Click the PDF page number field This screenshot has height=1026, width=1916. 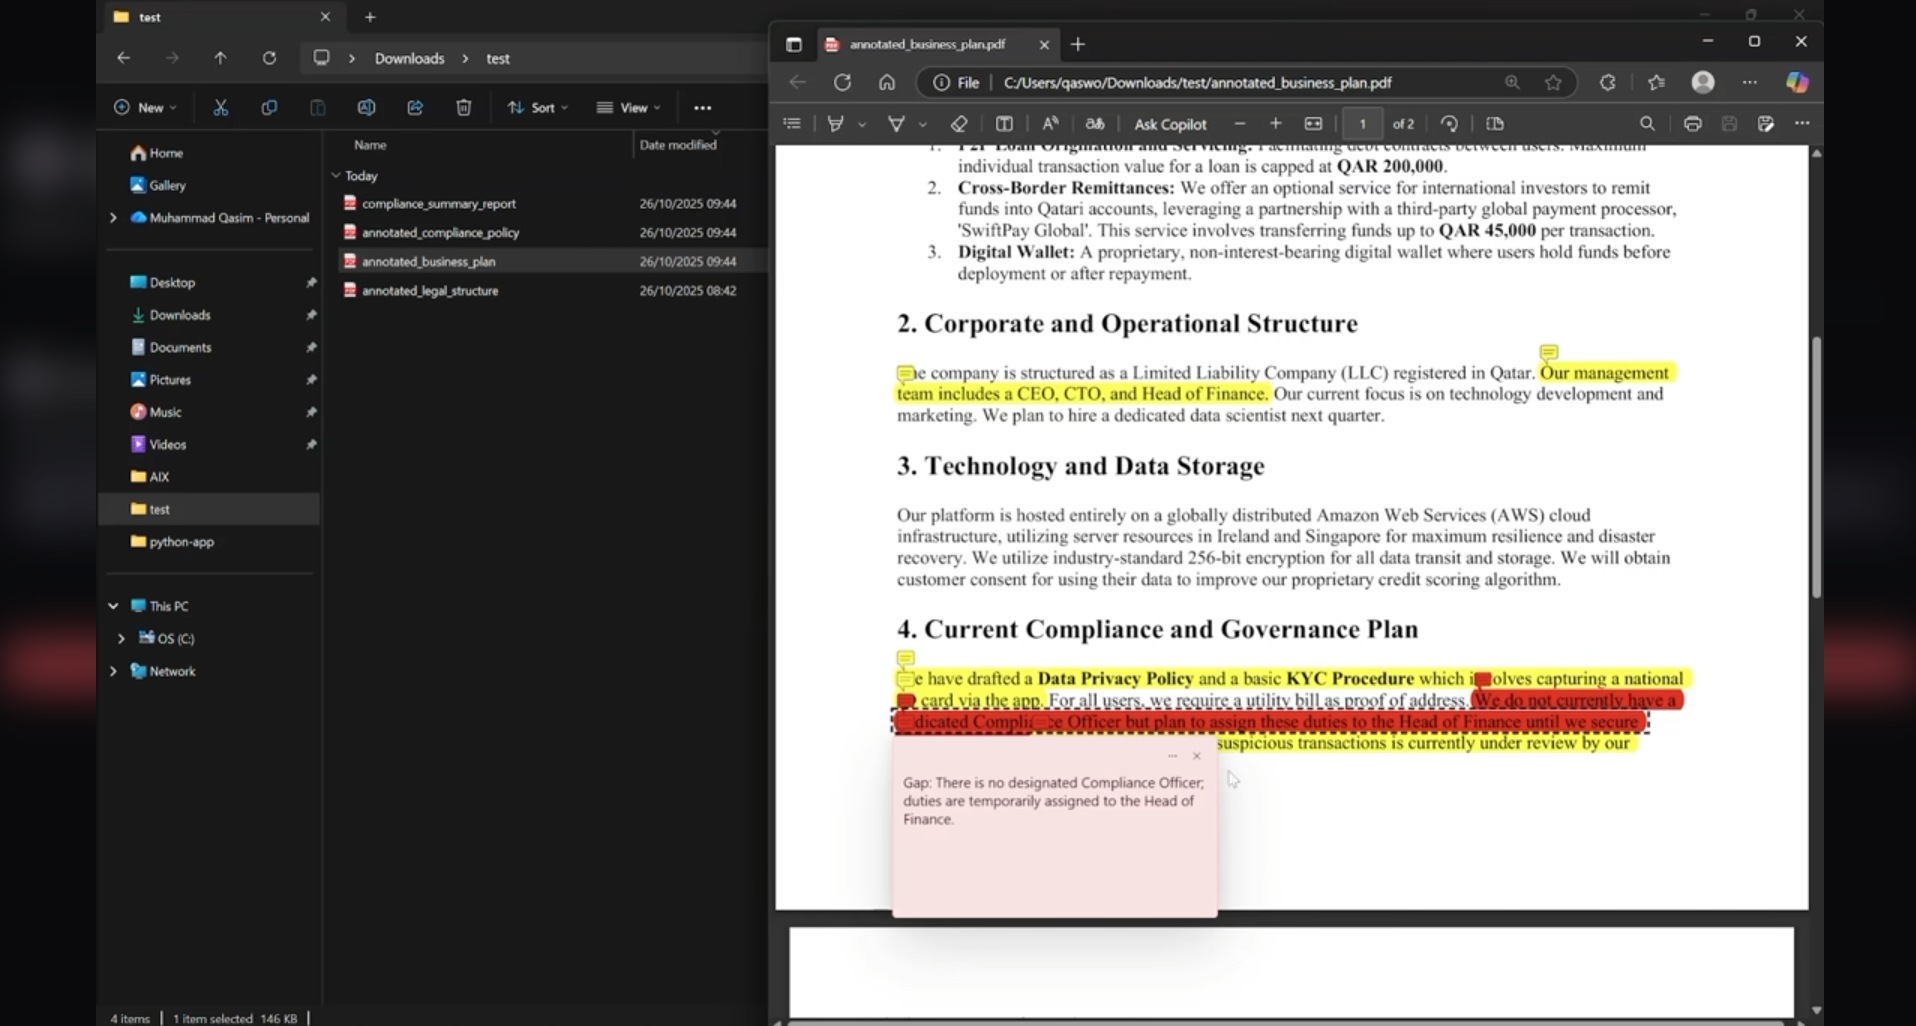(x=1362, y=124)
